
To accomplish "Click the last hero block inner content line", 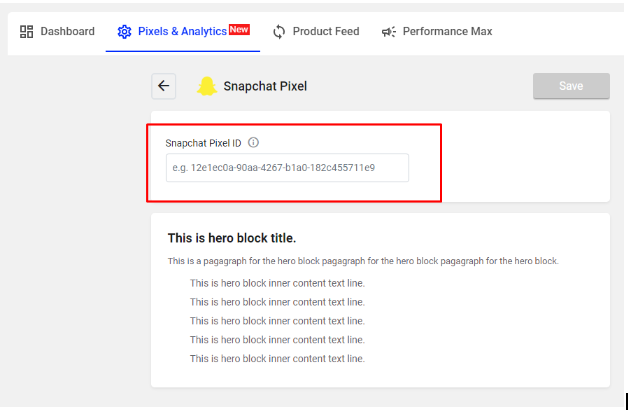I will 277,359.
